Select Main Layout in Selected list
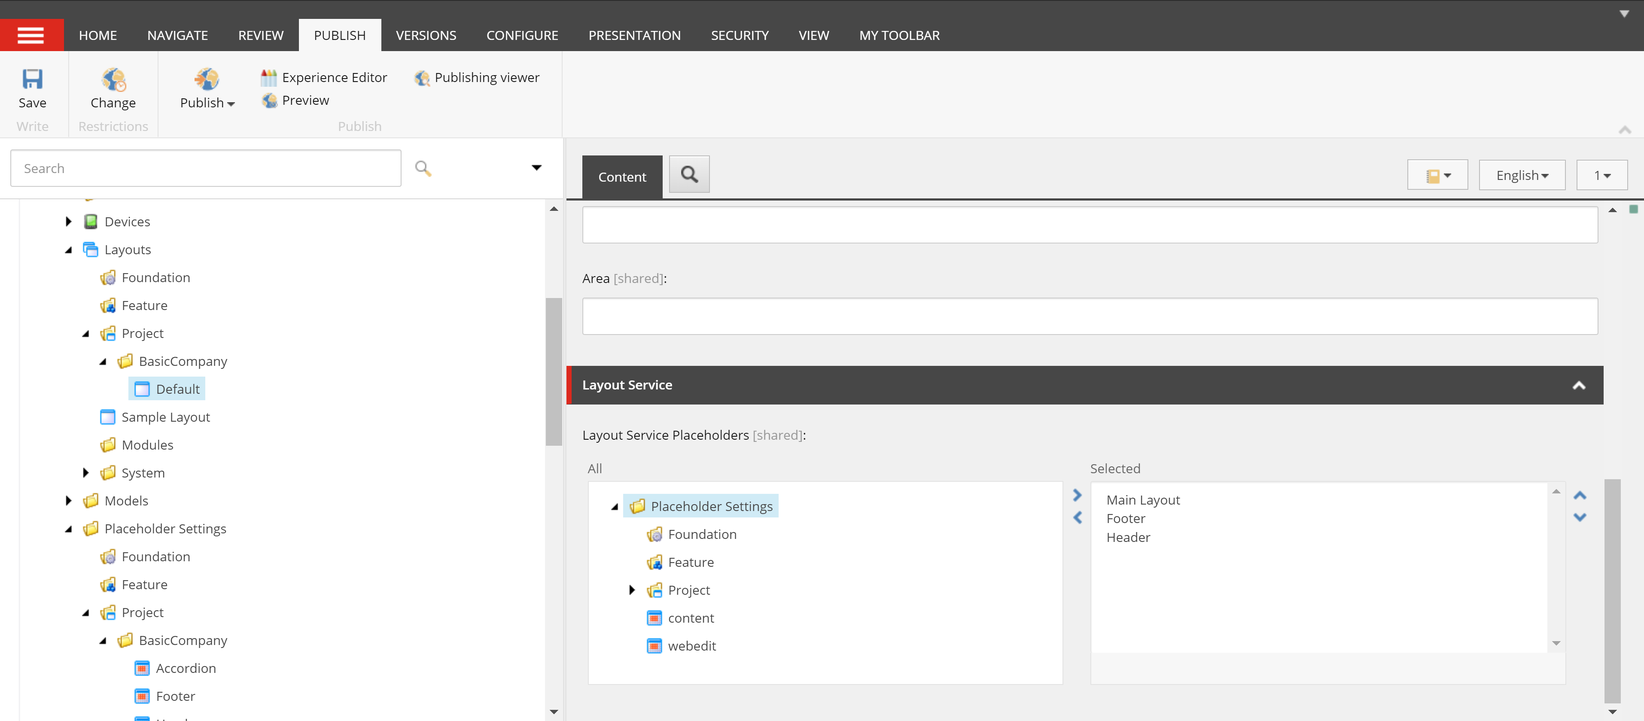The height and width of the screenshot is (721, 1644). [1143, 500]
